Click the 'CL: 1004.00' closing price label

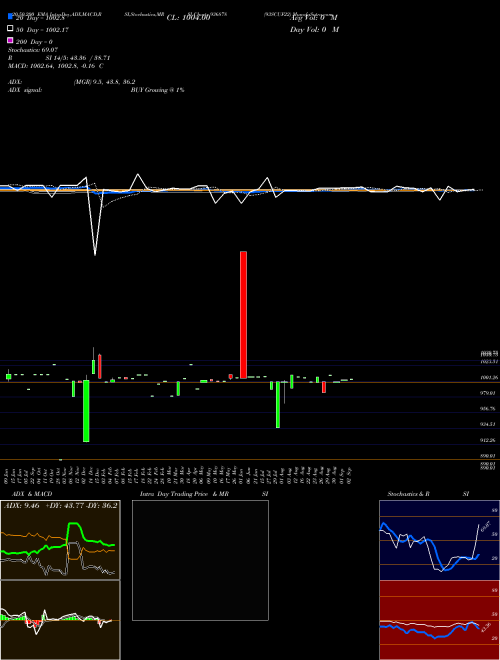[188, 18]
